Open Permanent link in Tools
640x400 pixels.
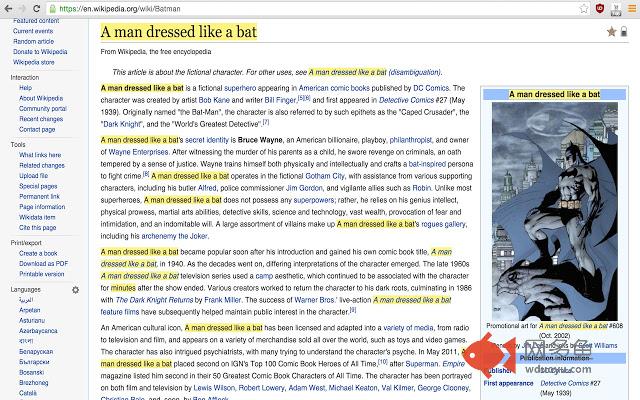[39, 196]
